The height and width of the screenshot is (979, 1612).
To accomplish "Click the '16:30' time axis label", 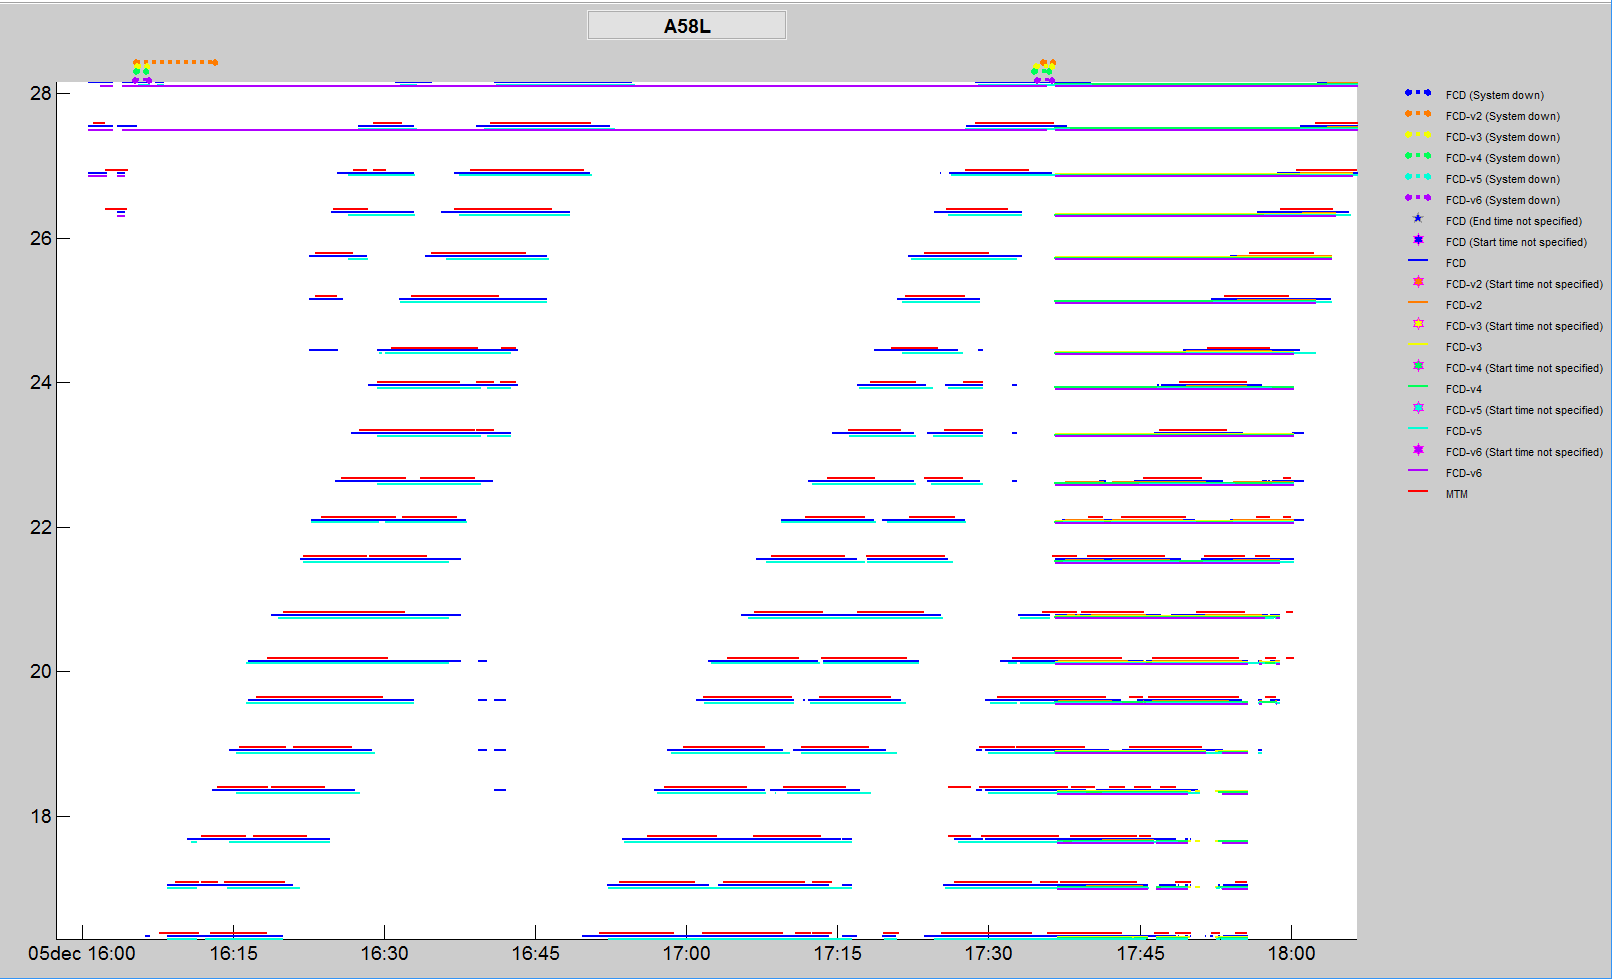I will pyautogui.click(x=384, y=953).
